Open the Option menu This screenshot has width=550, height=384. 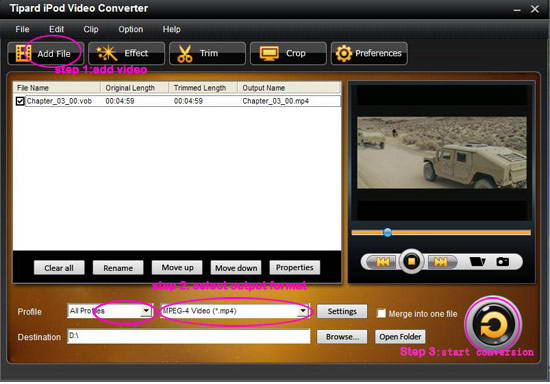point(130,29)
